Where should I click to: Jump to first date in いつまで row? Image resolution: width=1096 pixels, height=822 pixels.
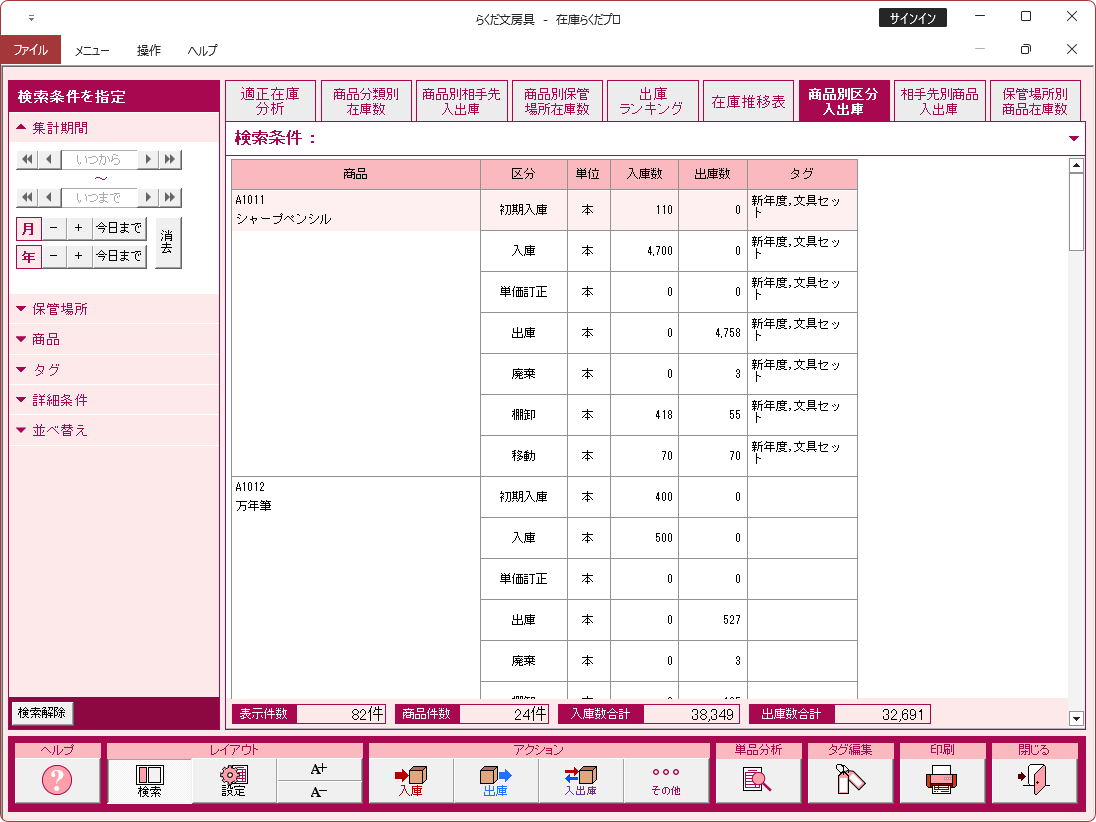[27, 198]
